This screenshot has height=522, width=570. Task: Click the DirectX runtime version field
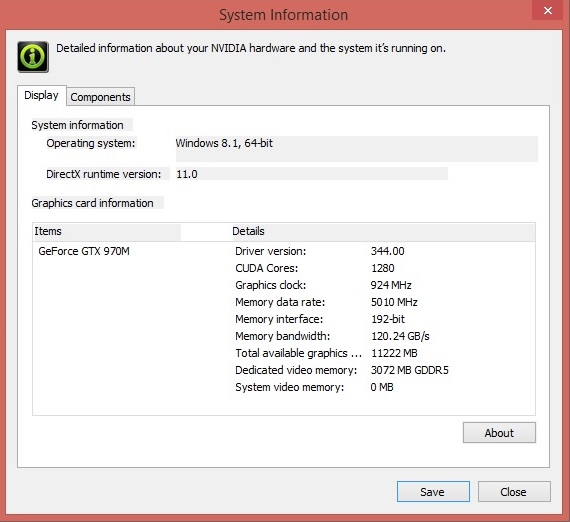pyautogui.click(x=312, y=174)
